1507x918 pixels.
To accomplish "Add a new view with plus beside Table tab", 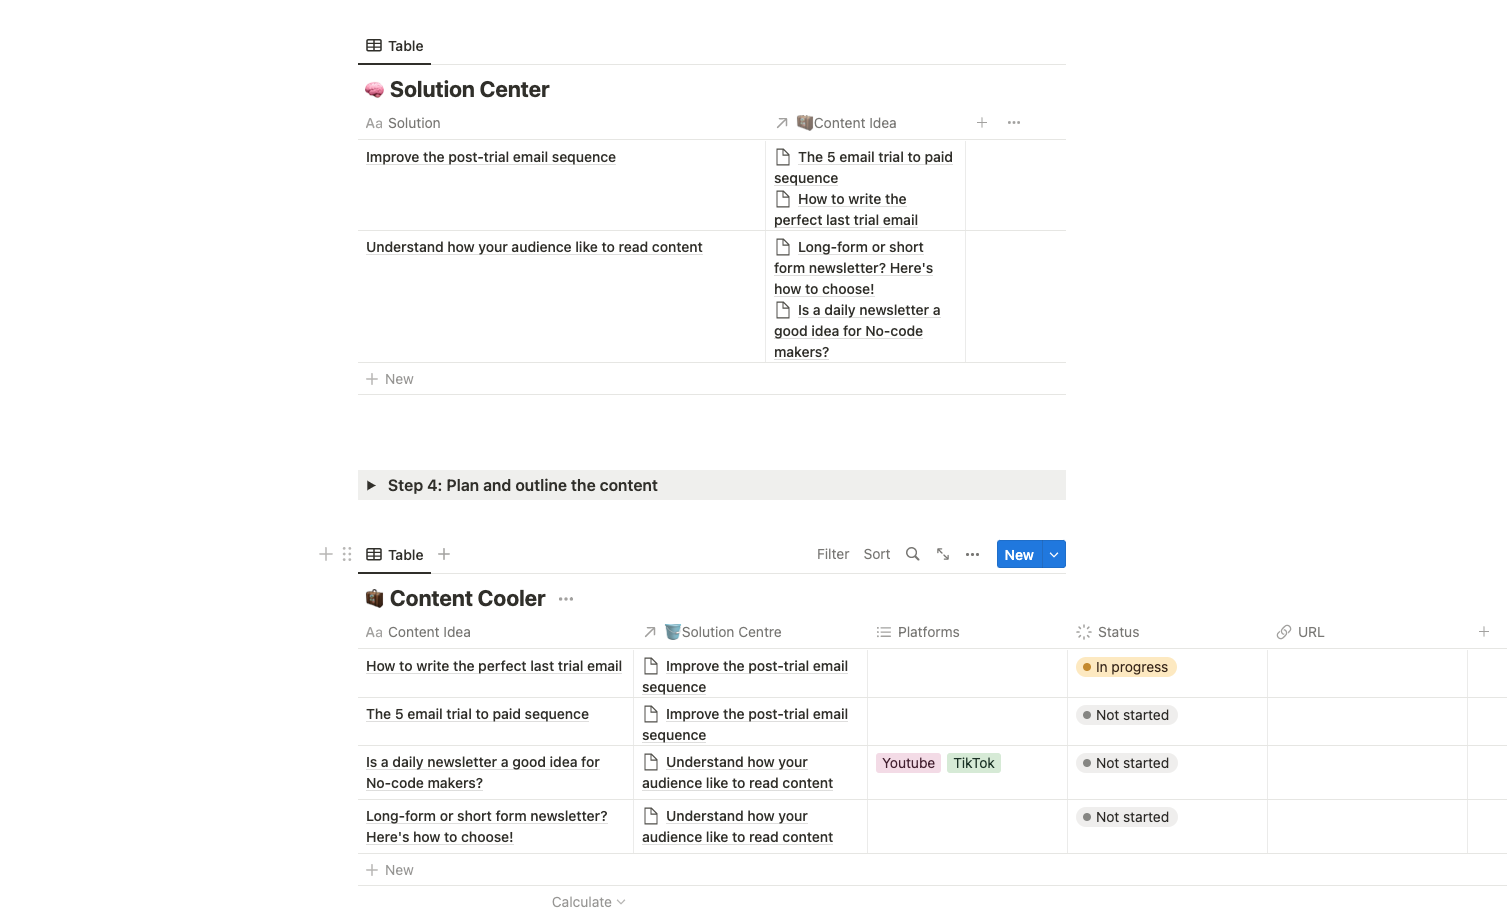I will coord(444,554).
